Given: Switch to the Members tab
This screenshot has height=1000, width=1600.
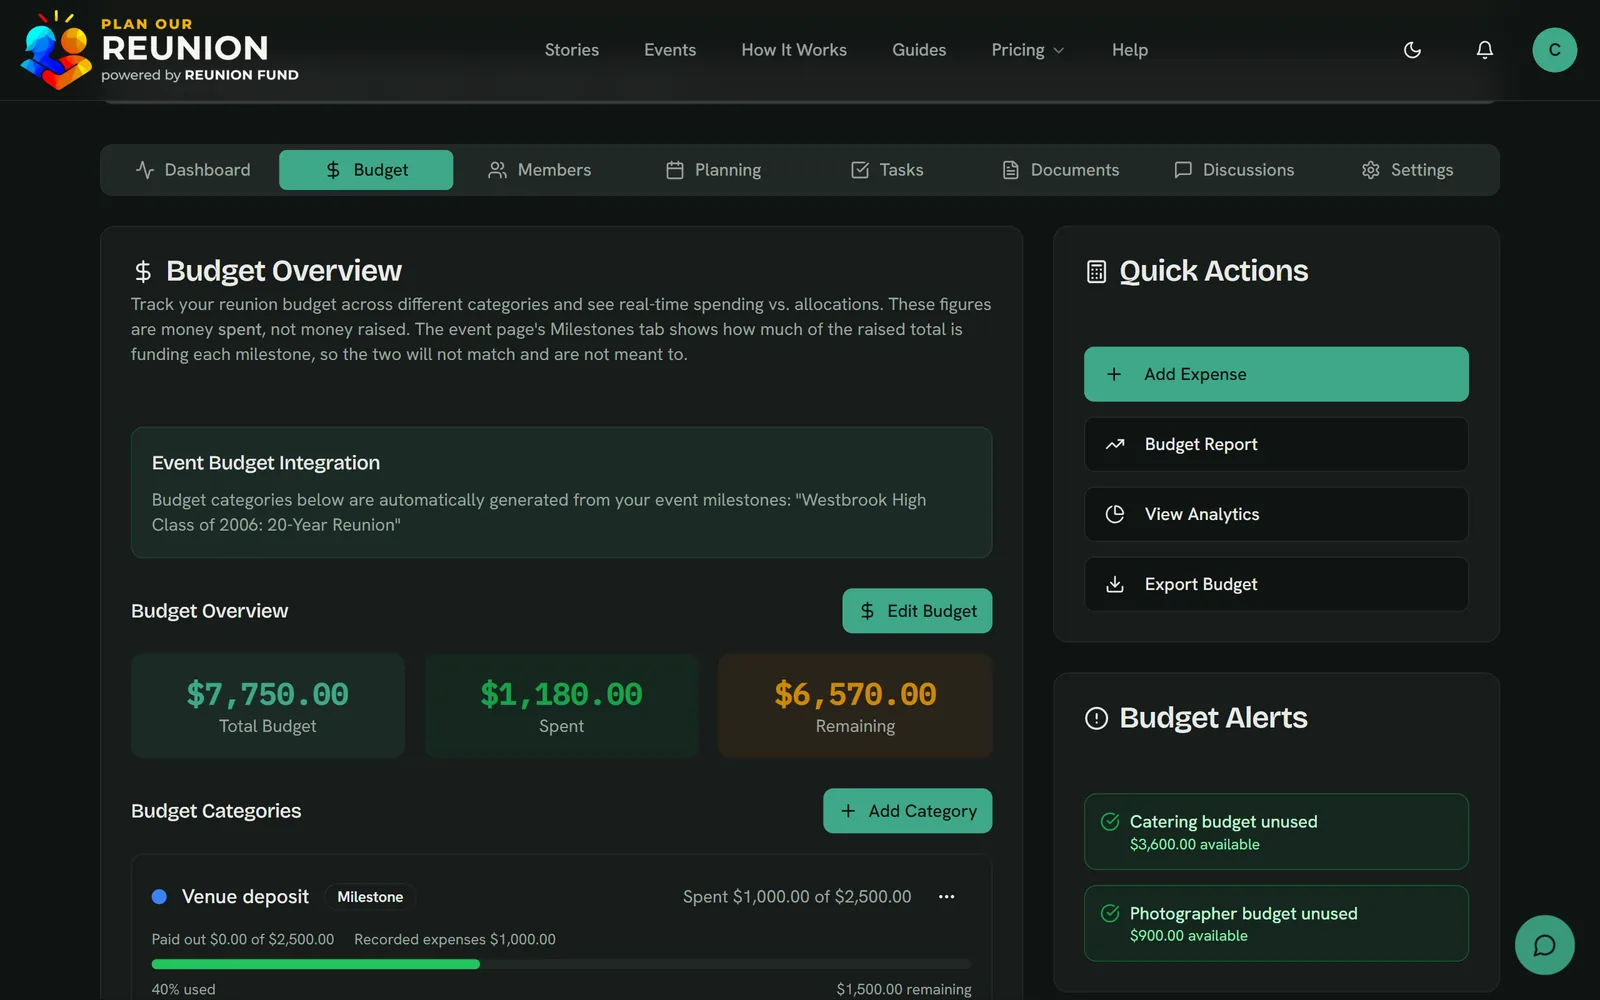Looking at the screenshot, I should (540, 170).
